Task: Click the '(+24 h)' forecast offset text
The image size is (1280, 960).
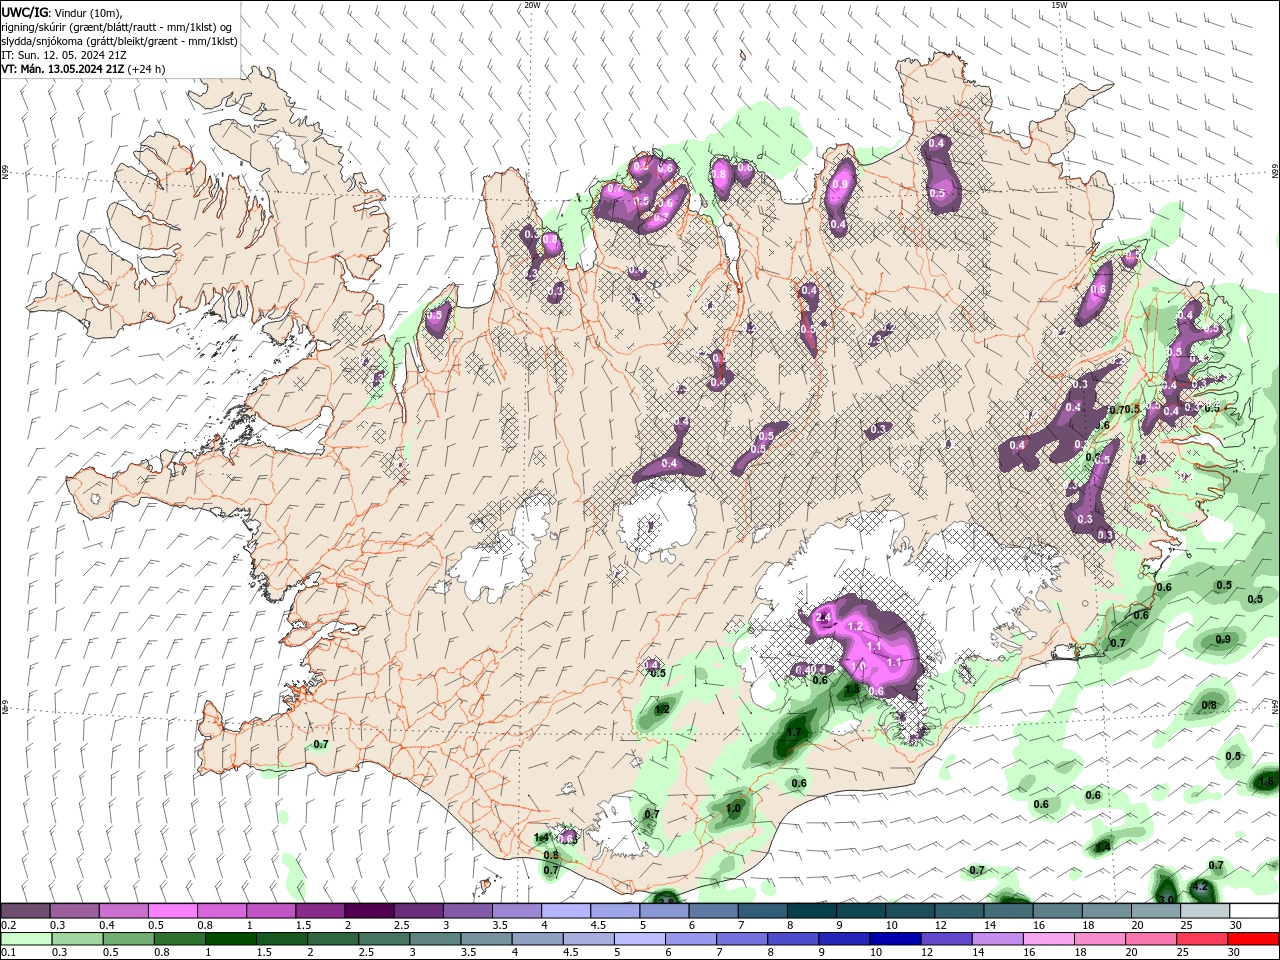Action: coord(147,69)
